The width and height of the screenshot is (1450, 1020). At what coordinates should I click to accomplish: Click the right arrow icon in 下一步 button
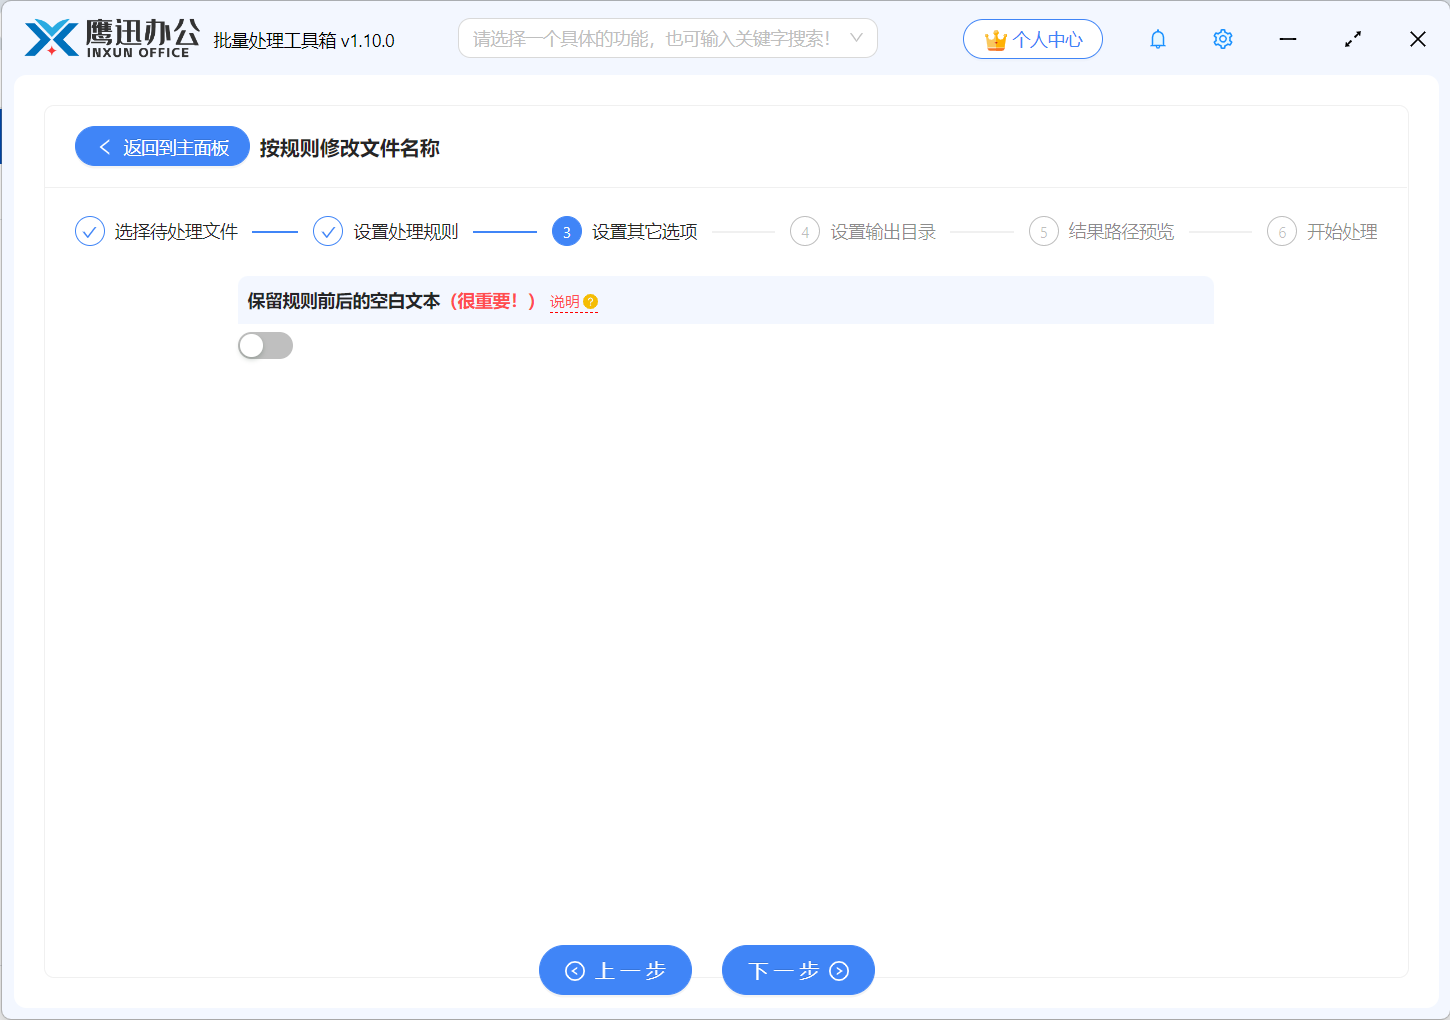(x=838, y=970)
